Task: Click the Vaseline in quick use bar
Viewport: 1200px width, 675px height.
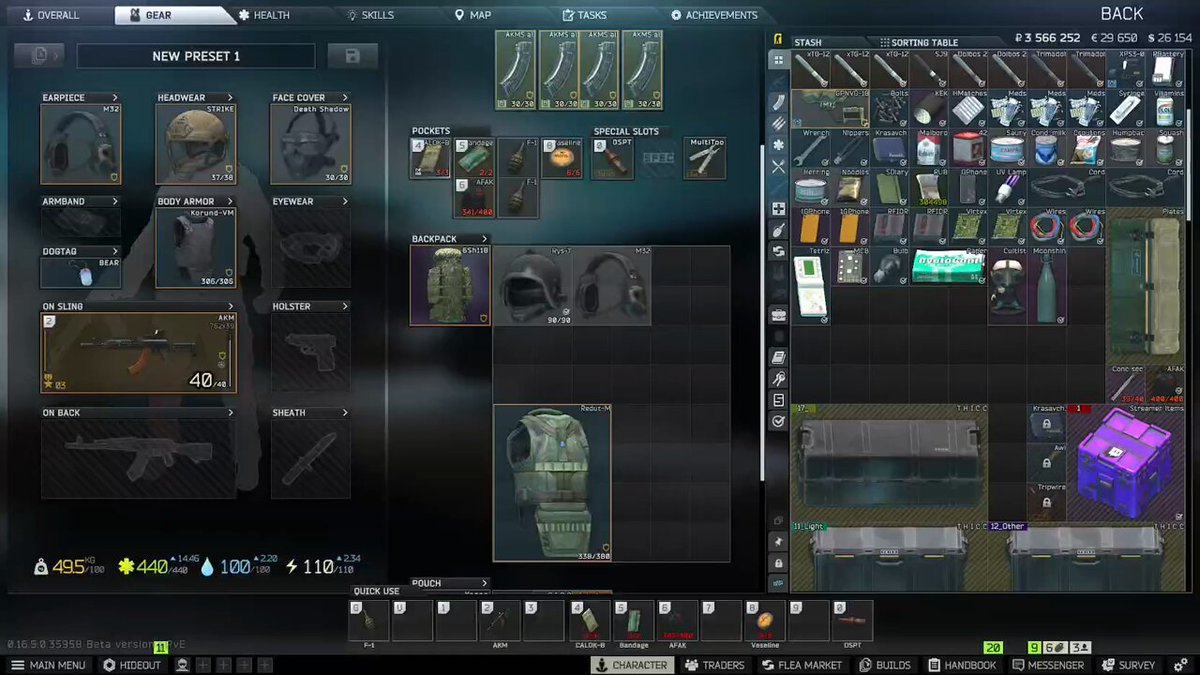Action: pos(765,620)
